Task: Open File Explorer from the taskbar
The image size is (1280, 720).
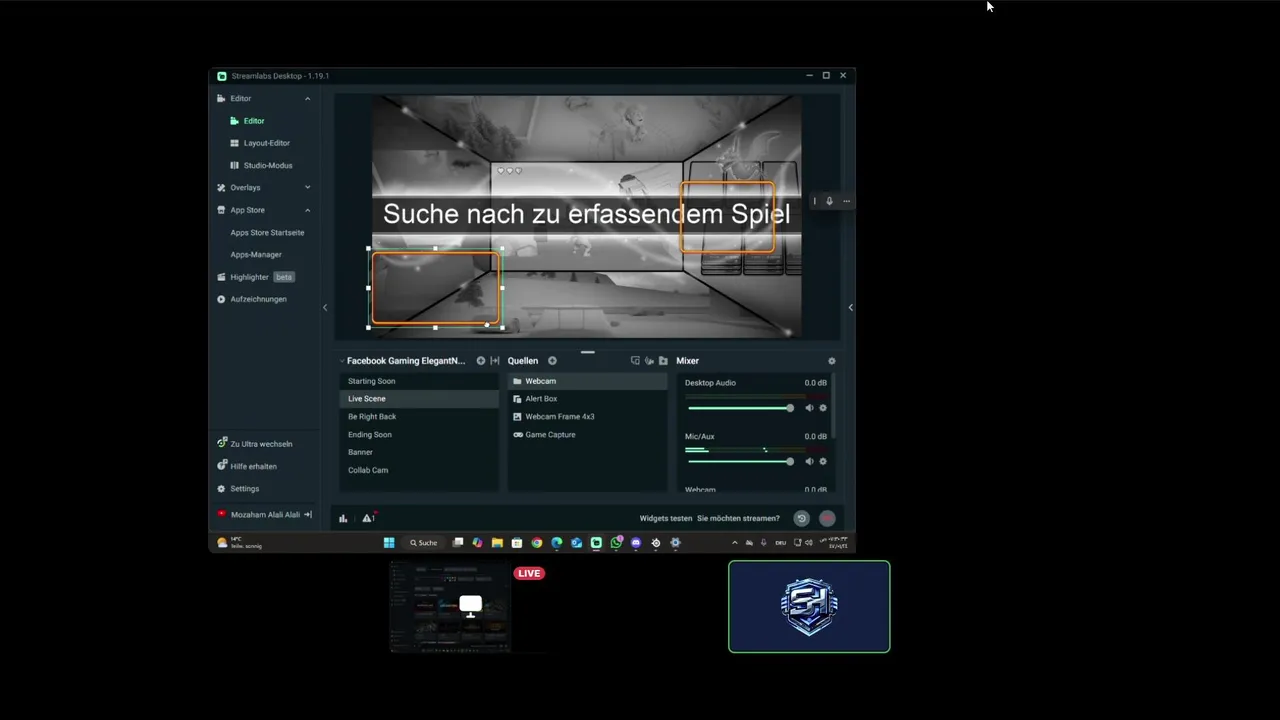Action: coord(497,543)
